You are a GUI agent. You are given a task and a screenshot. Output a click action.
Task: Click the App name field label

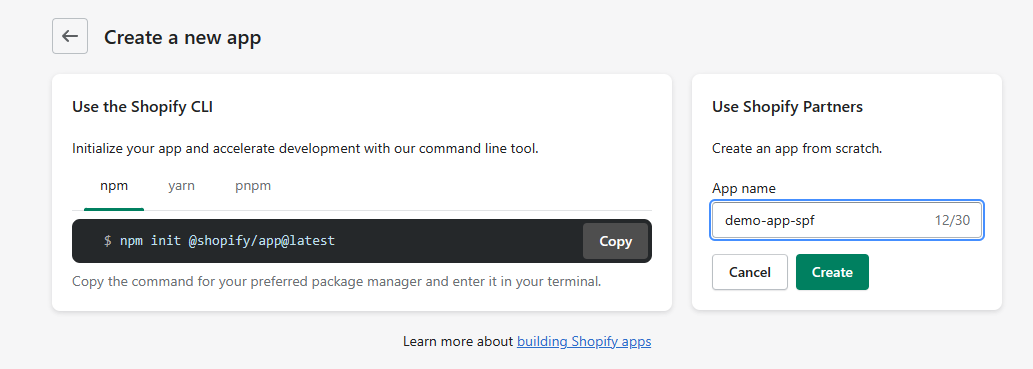click(x=744, y=188)
